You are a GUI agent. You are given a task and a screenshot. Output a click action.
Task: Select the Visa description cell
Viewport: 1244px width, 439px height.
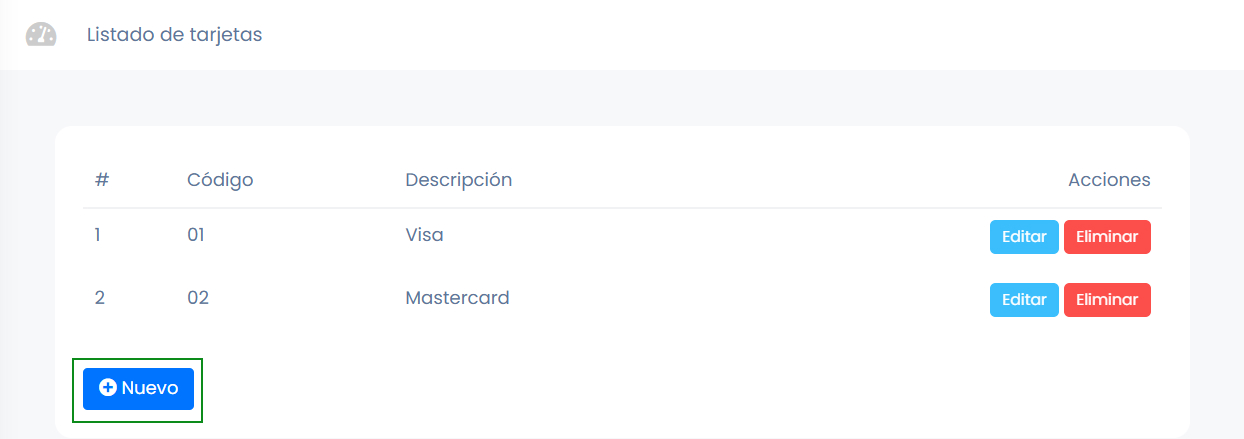coord(424,236)
